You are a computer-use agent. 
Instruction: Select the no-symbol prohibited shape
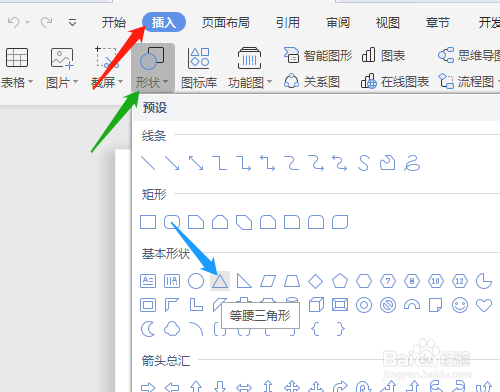pos(388,305)
